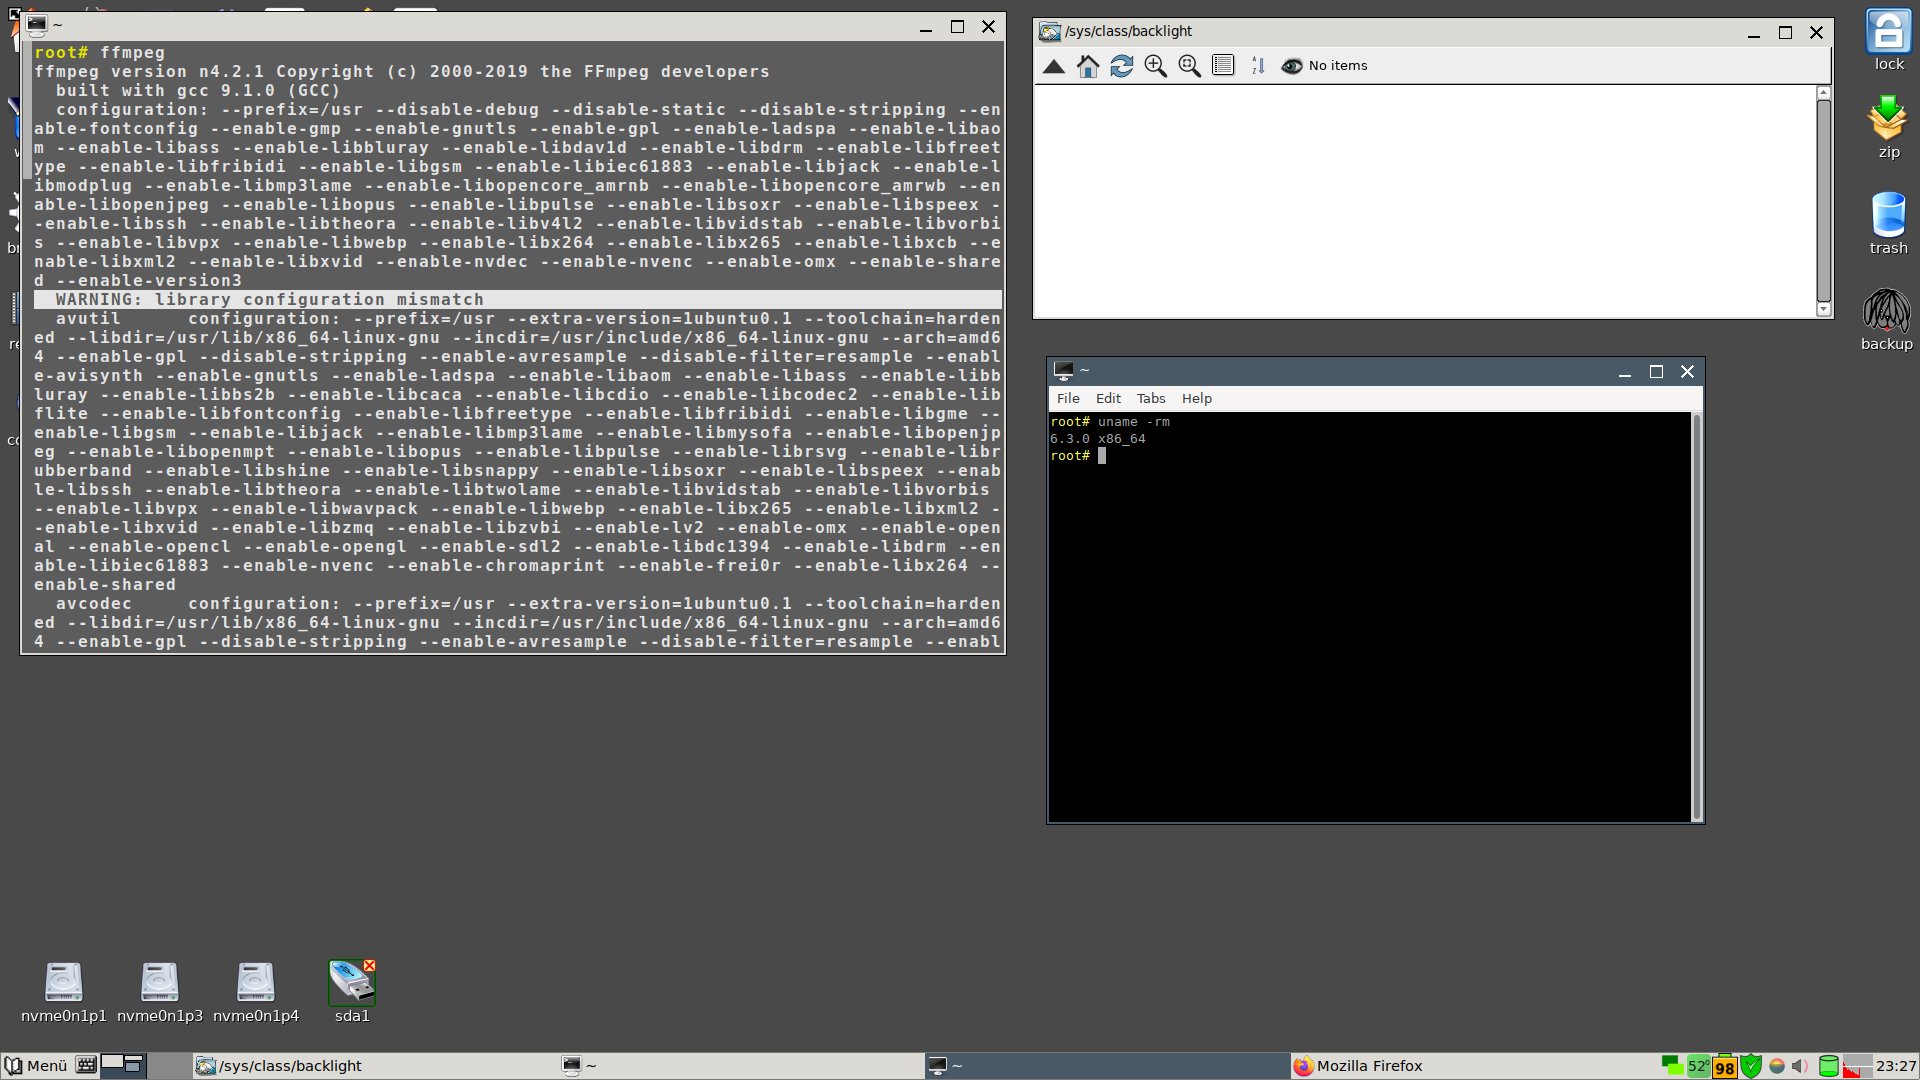Open the trash desktop icon

point(1889,223)
